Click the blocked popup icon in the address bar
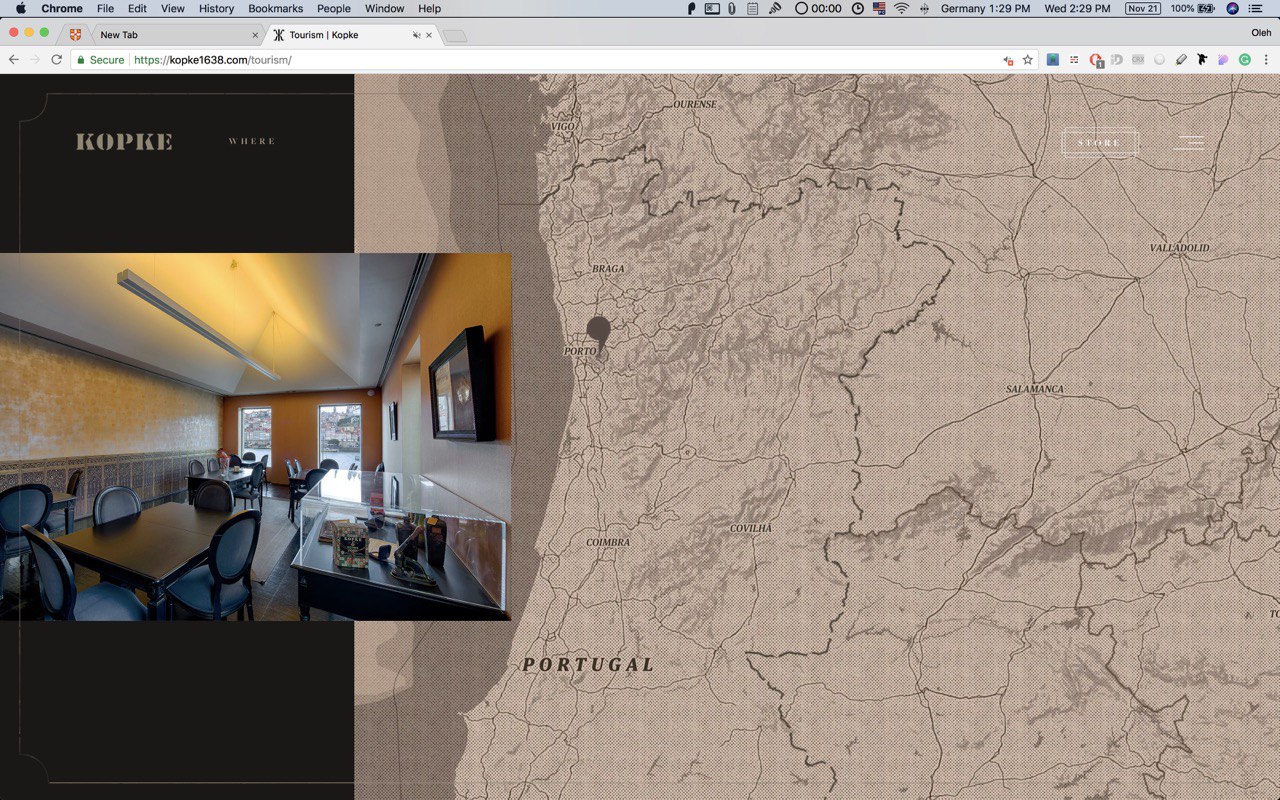The width and height of the screenshot is (1280, 800). 1008,60
